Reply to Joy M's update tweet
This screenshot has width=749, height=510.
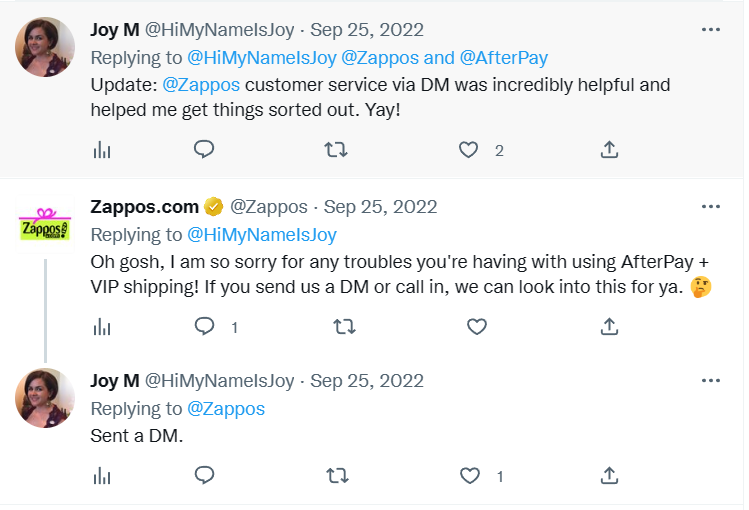[x=204, y=150]
